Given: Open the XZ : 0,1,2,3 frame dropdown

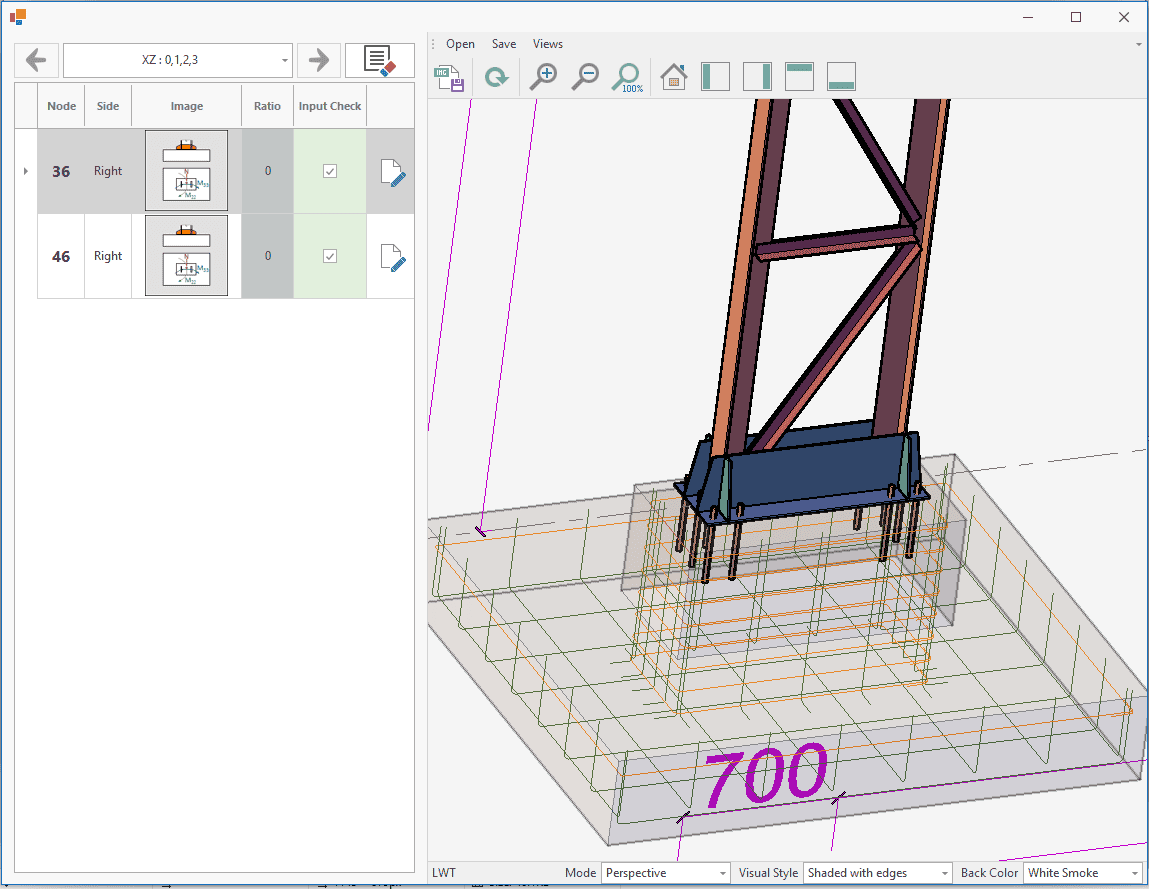Looking at the screenshot, I should click(285, 61).
